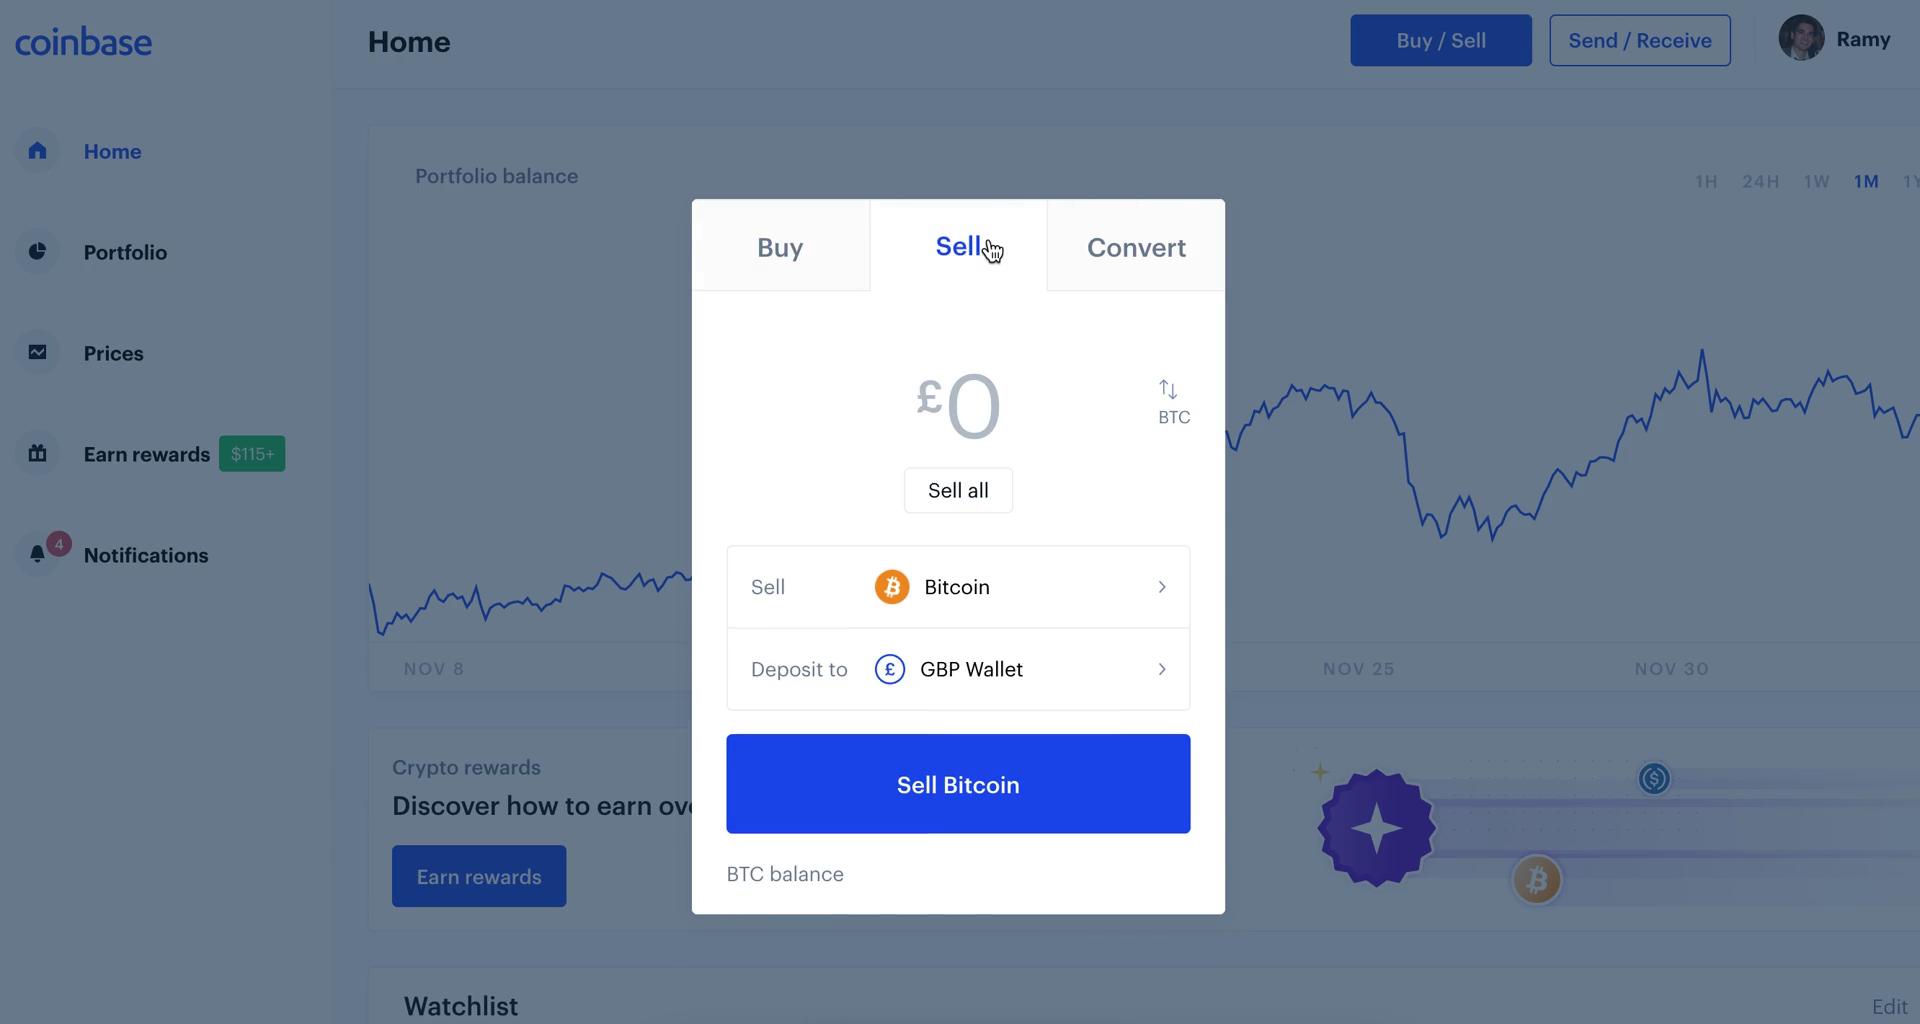Click the Send / Receive button

1639,40
